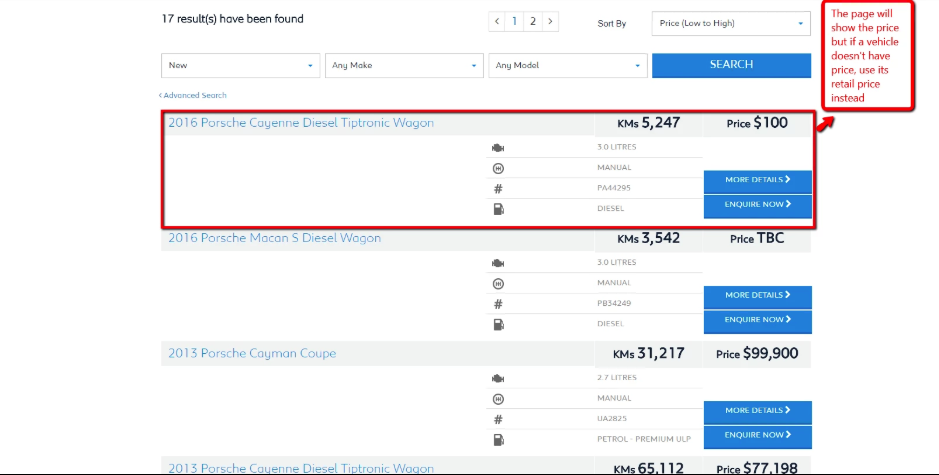
Task: Click ENQUIRE NOW for 2013 Cayman Coupe
Action: pos(758,437)
